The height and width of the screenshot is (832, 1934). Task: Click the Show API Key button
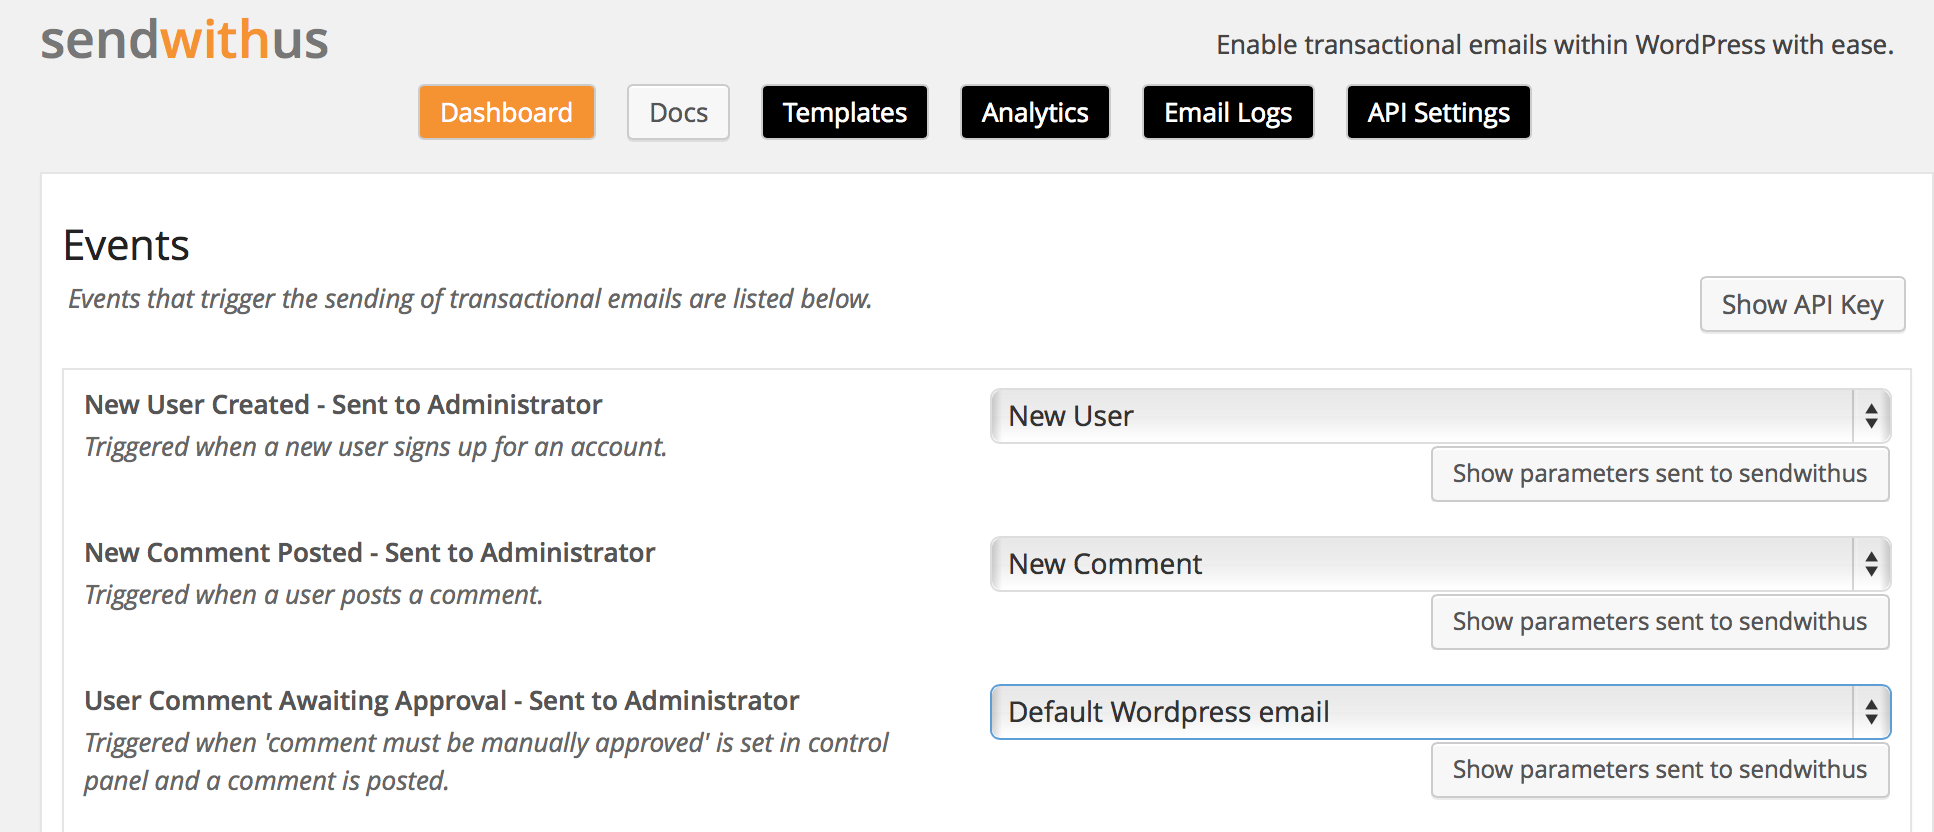click(1802, 304)
